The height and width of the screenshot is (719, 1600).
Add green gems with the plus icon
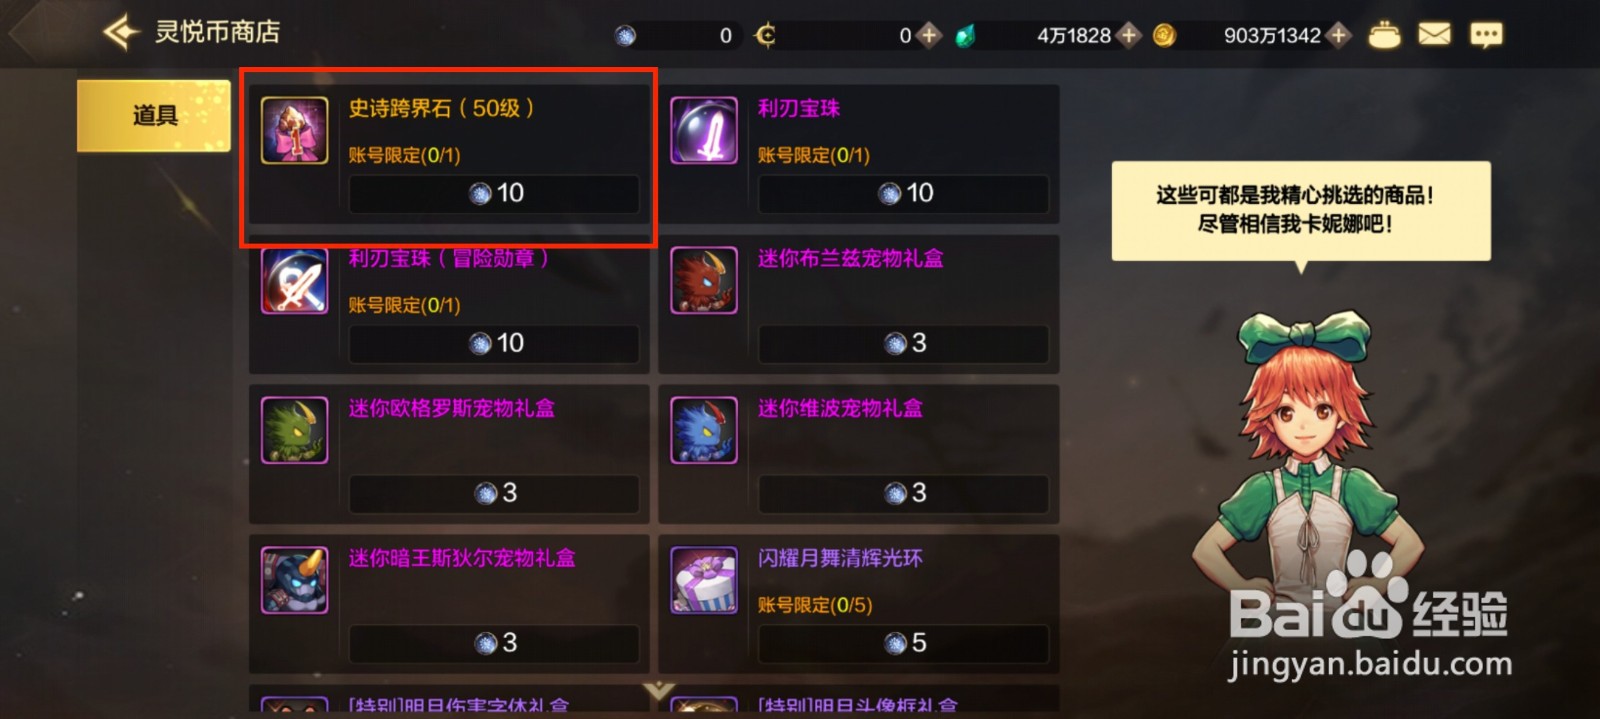coord(1129,35)
